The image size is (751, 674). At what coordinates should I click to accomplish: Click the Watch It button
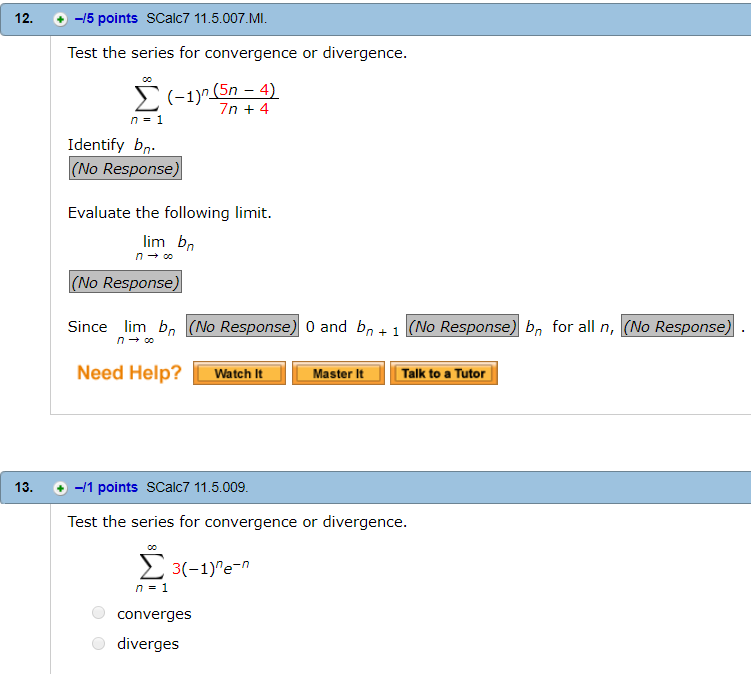click(x=239, y=373)
